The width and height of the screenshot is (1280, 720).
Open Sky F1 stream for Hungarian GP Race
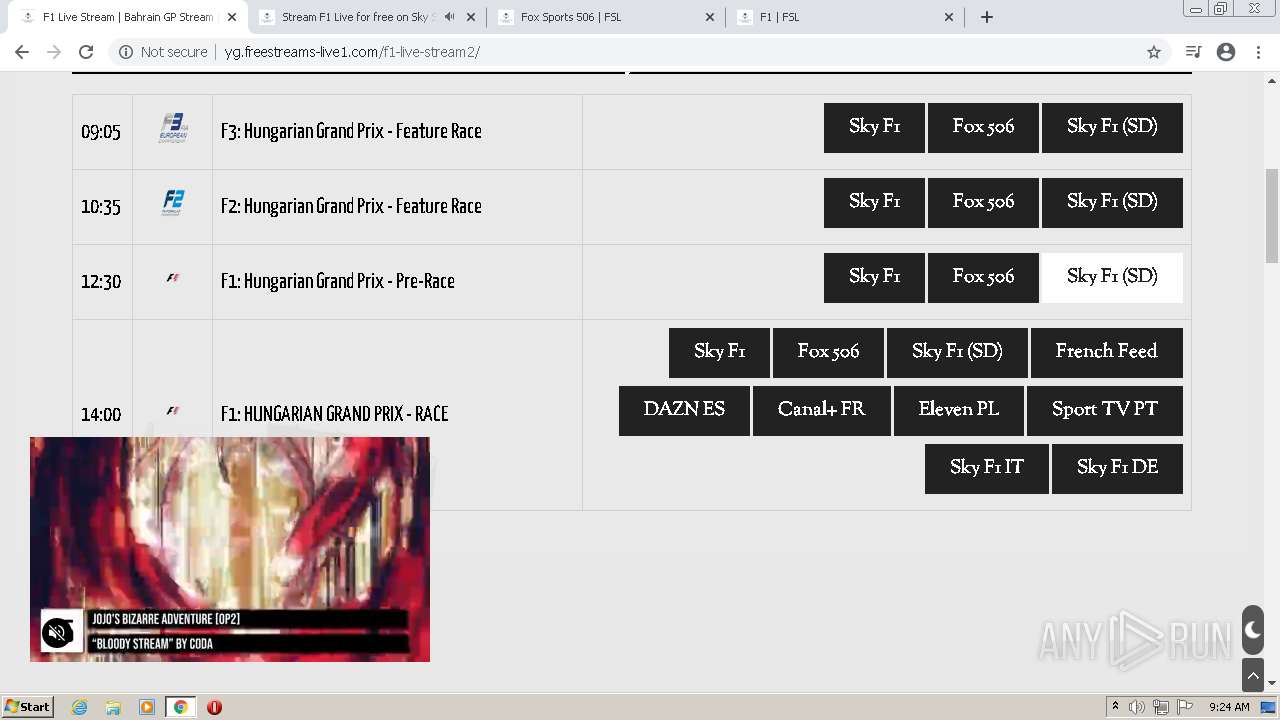point(719,353)
